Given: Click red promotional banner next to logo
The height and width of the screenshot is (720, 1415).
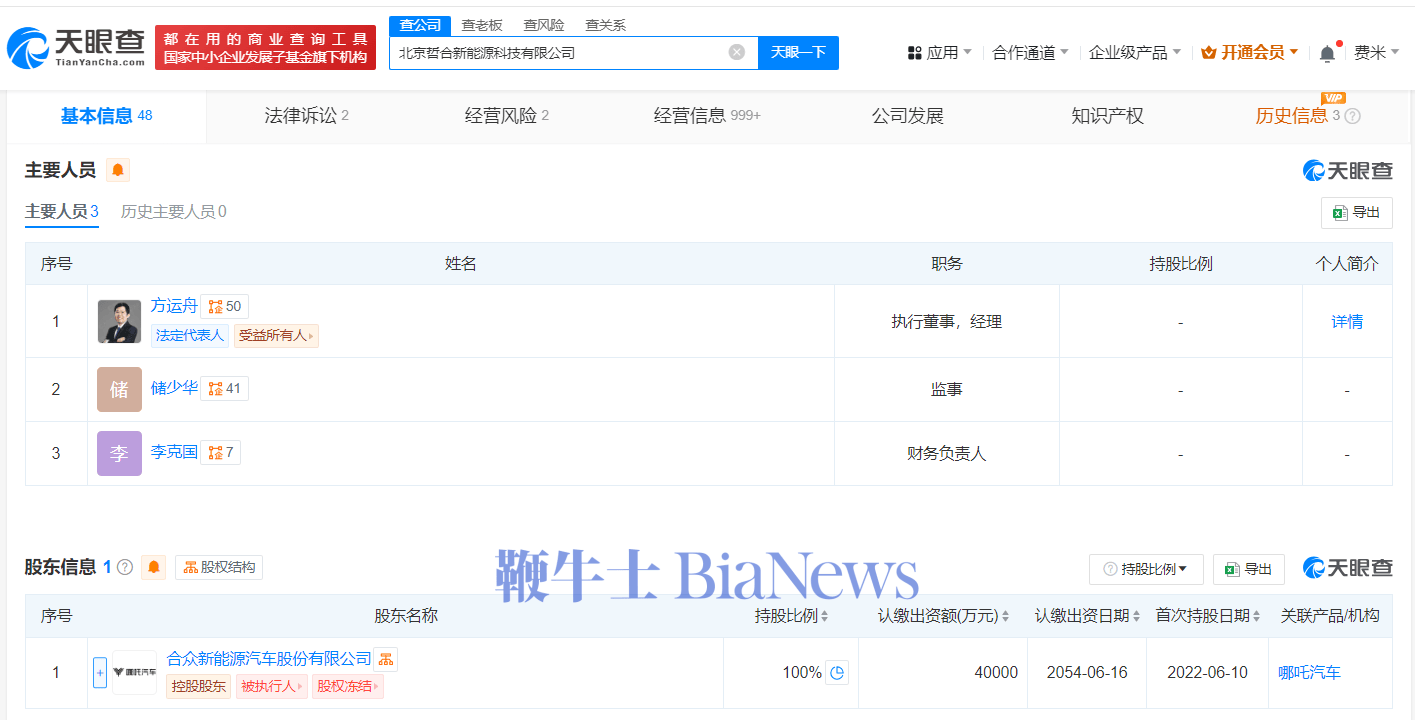Looking at the screenshot, I should click(265, 47).
